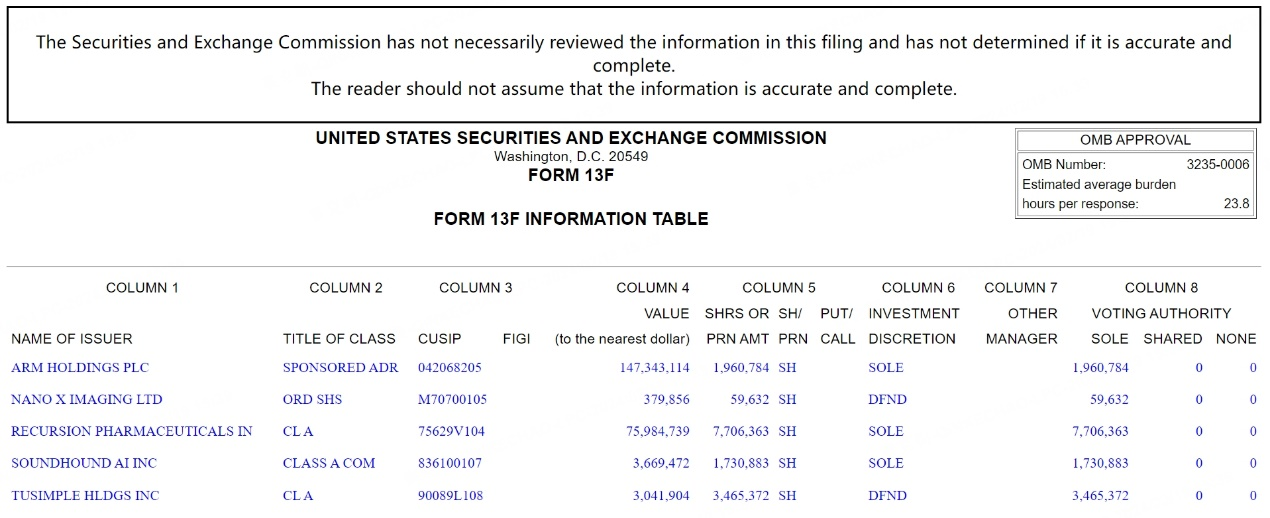The image size is (1270, 518).
Task: Click CUSIP value 042068205
Action: (x=449, y=367)
